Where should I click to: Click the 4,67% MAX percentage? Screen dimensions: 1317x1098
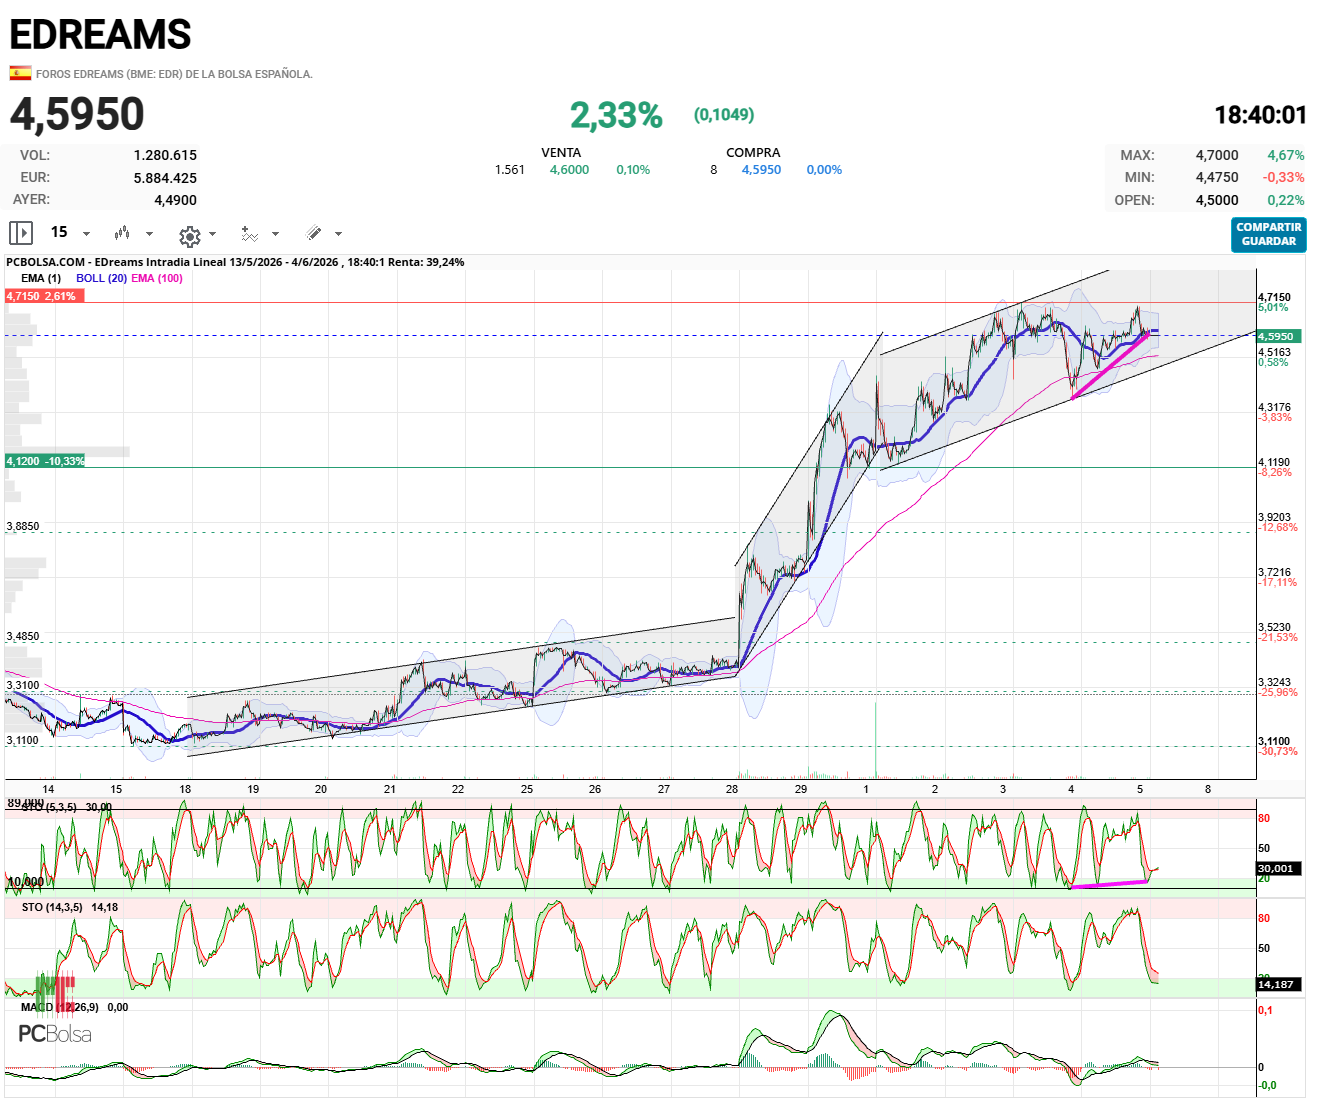point(1286,155)
